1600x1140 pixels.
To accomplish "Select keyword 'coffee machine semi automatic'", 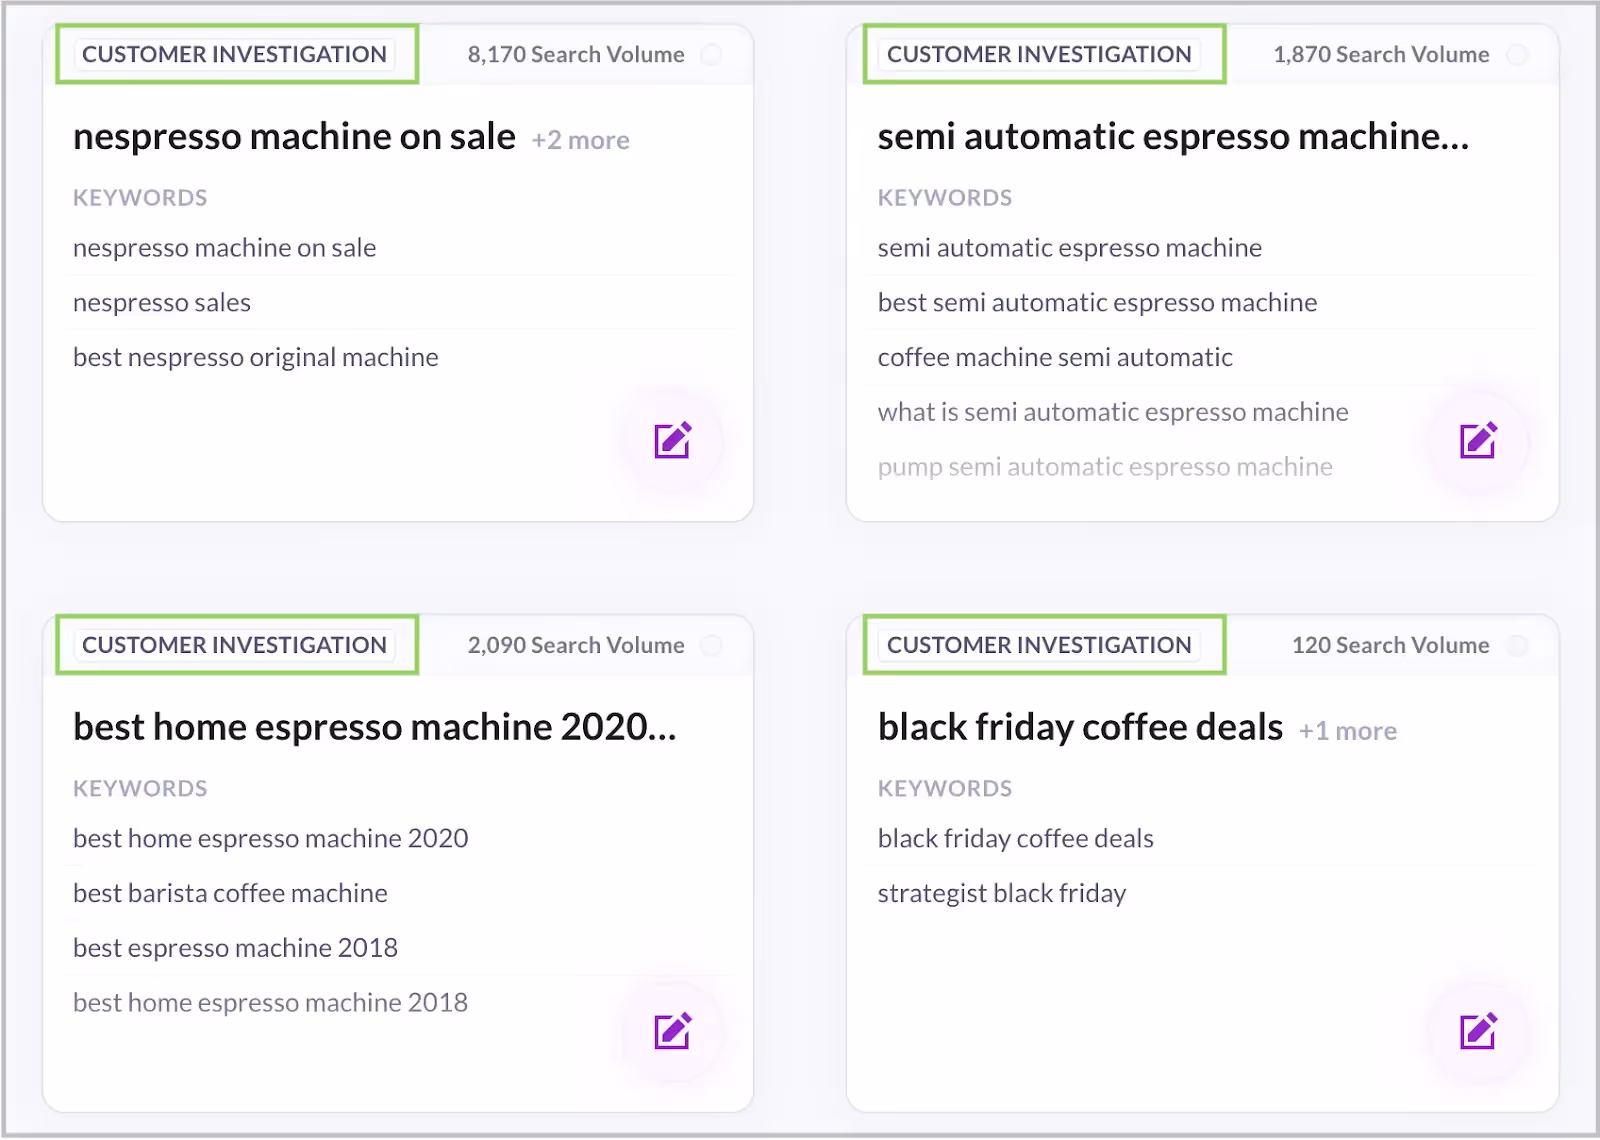I will [x=1055, y=358].
